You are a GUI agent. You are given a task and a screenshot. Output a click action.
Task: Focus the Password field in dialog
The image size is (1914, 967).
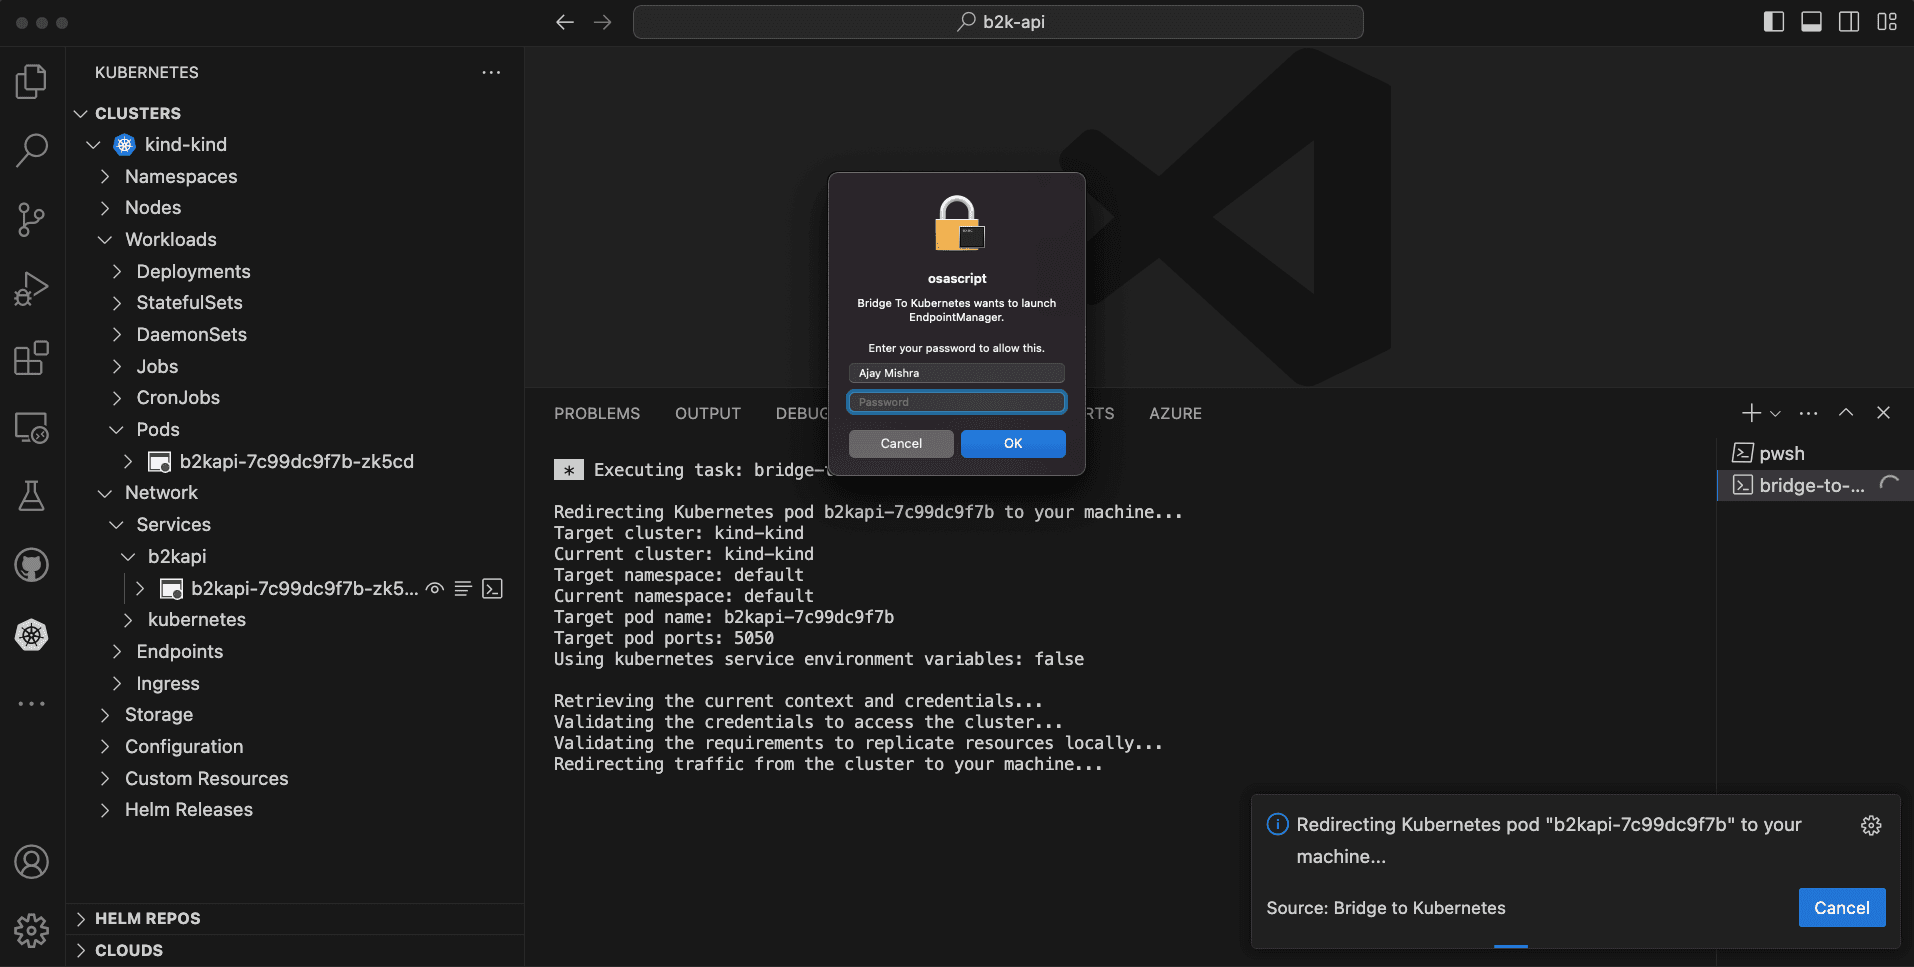957,402
